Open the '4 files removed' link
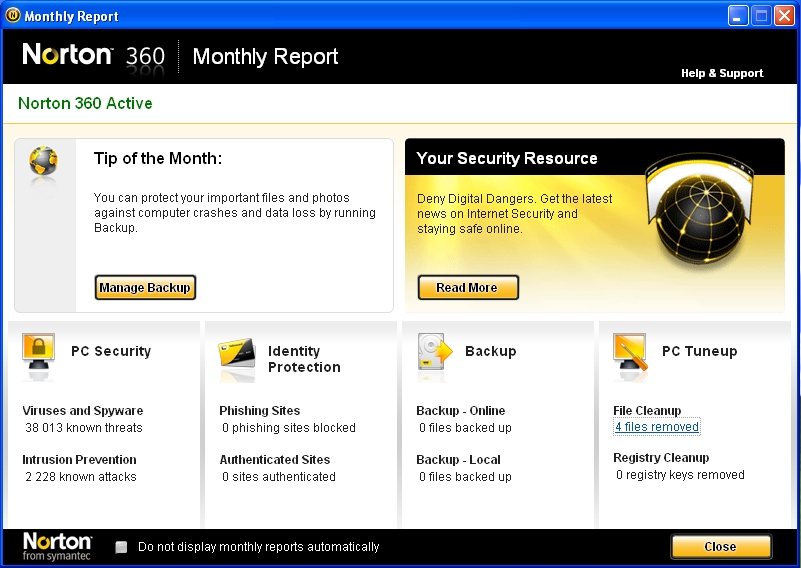 pyautogui.click(x=656, y=427)
